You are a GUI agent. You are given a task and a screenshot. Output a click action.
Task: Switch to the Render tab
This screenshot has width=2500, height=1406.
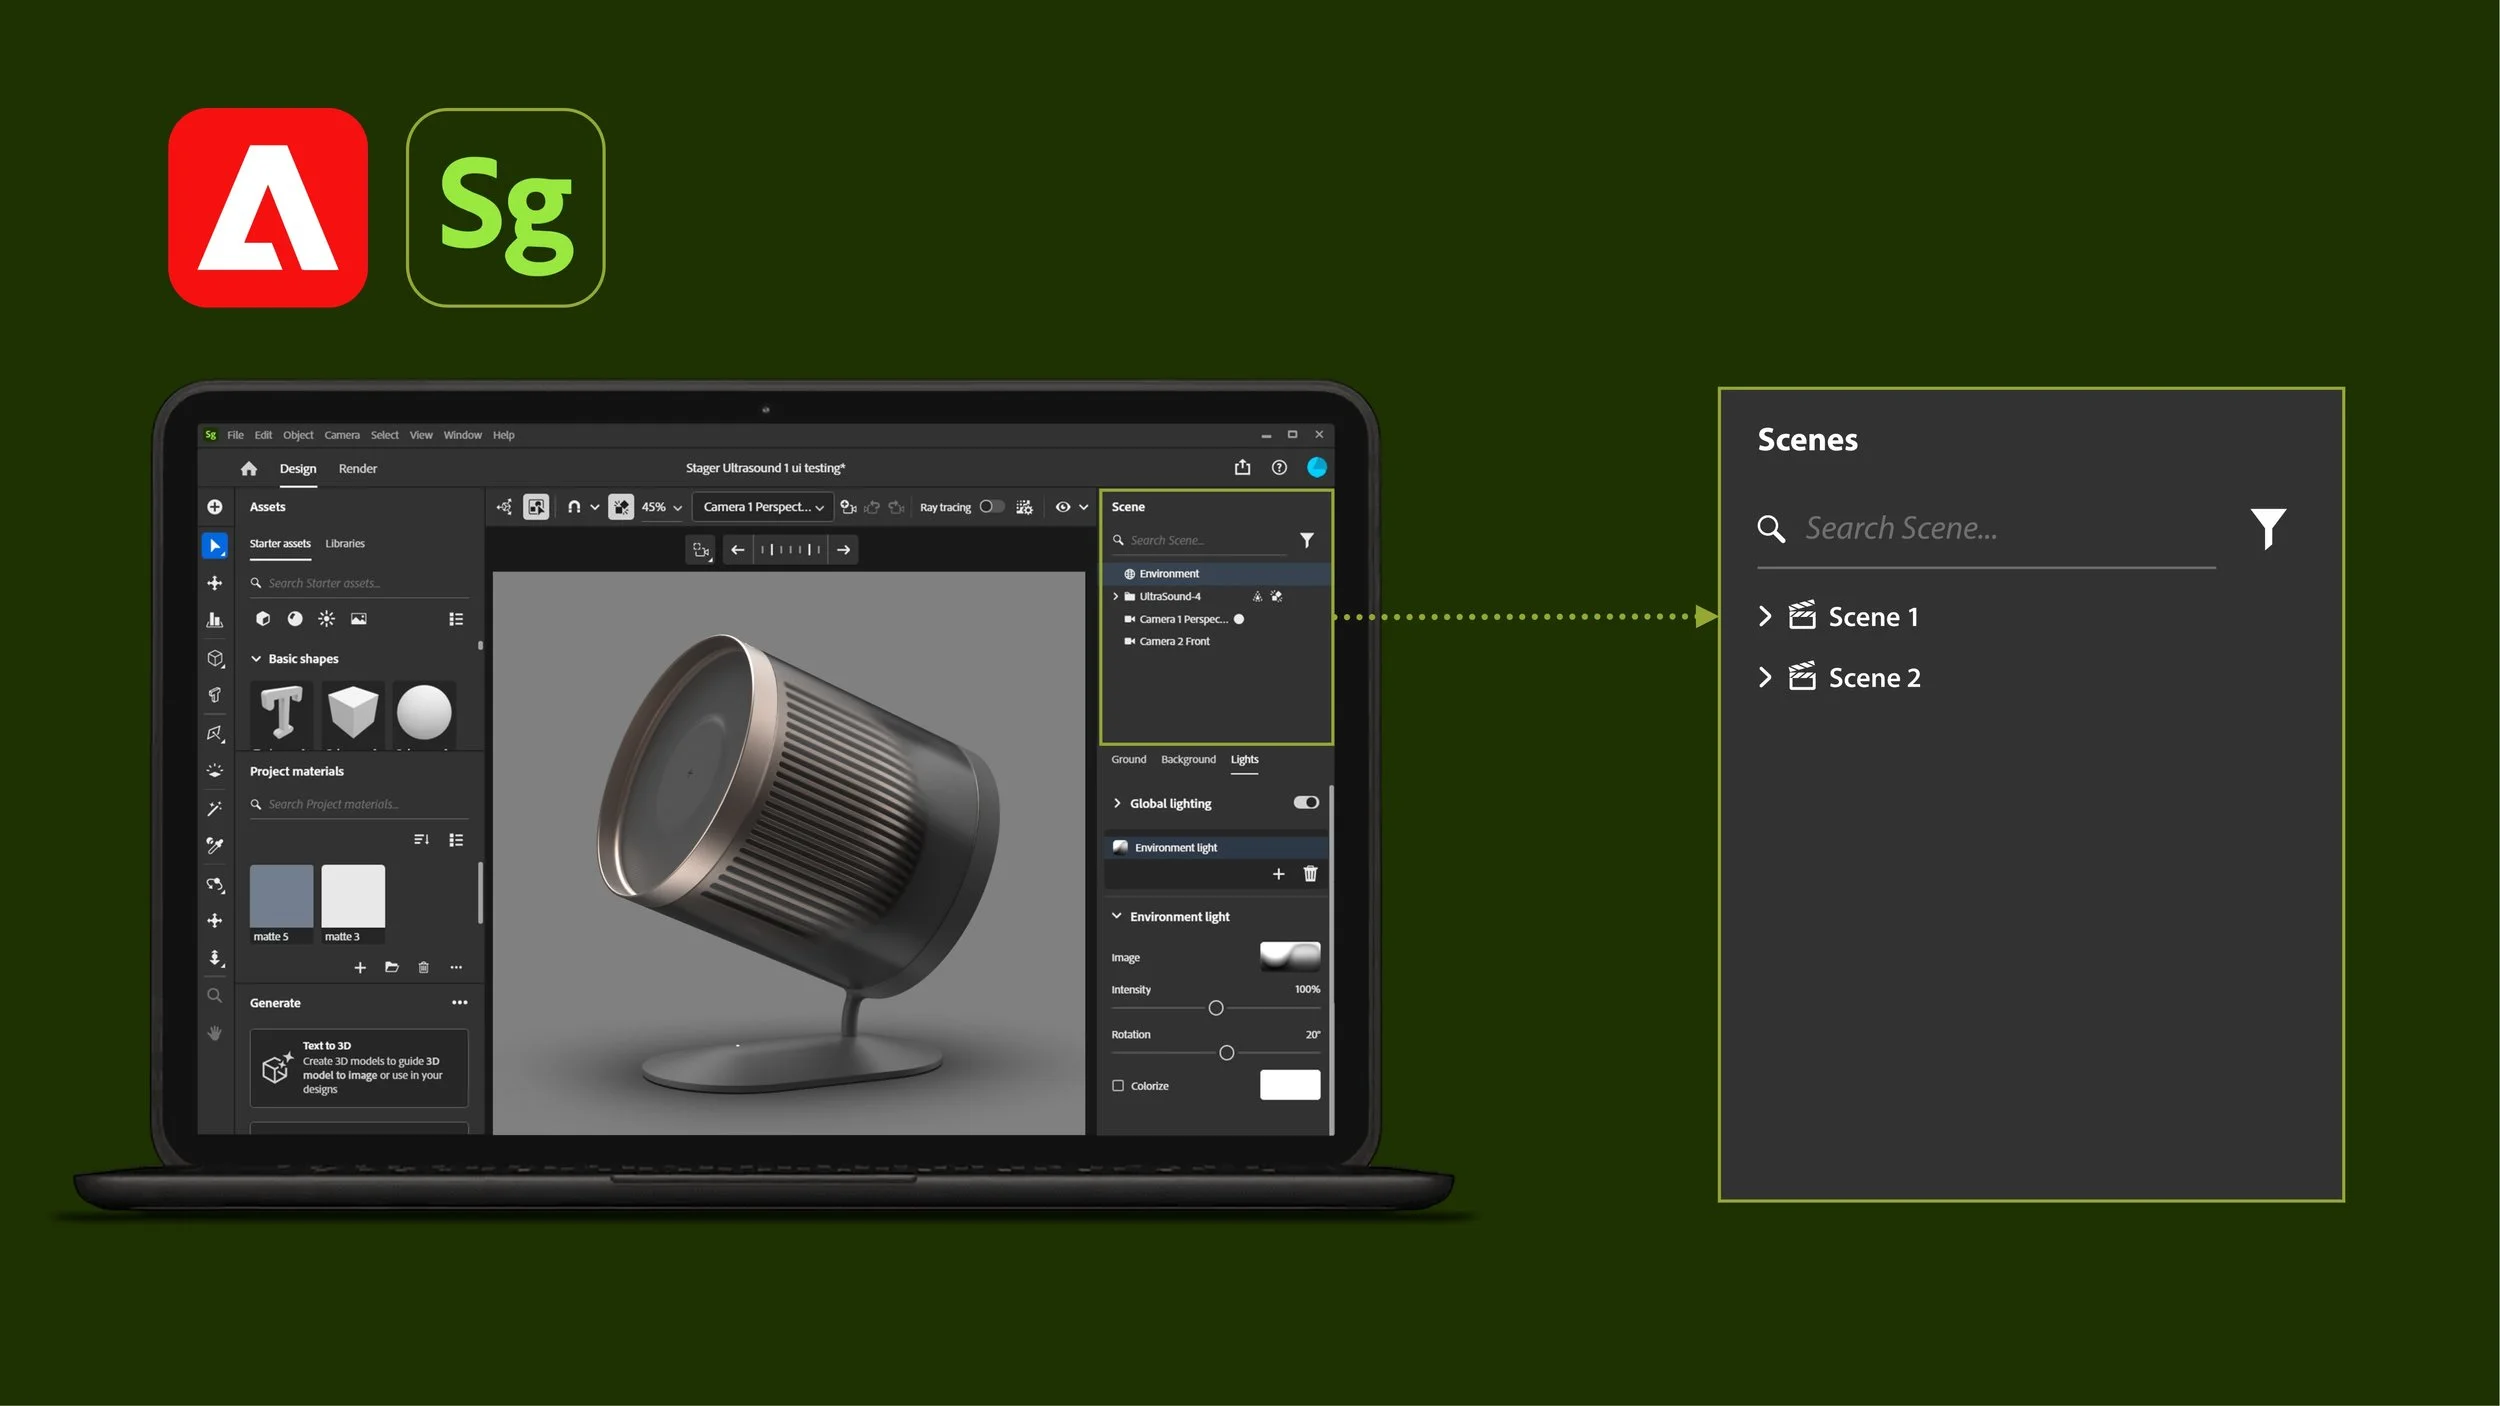tap(357, 468)
